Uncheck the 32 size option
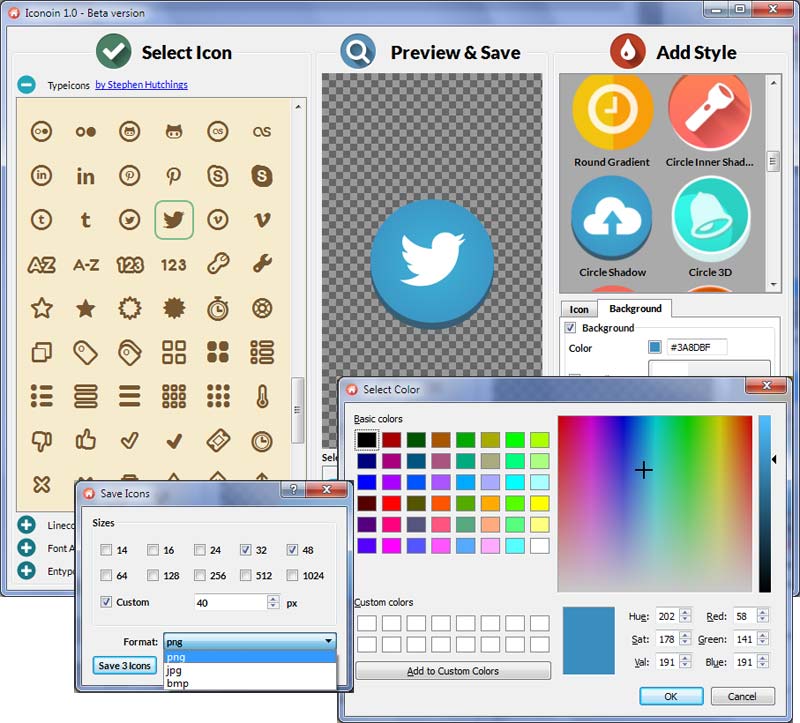The width and height of the screenshot is (800, 723). [x=246, y=549]
